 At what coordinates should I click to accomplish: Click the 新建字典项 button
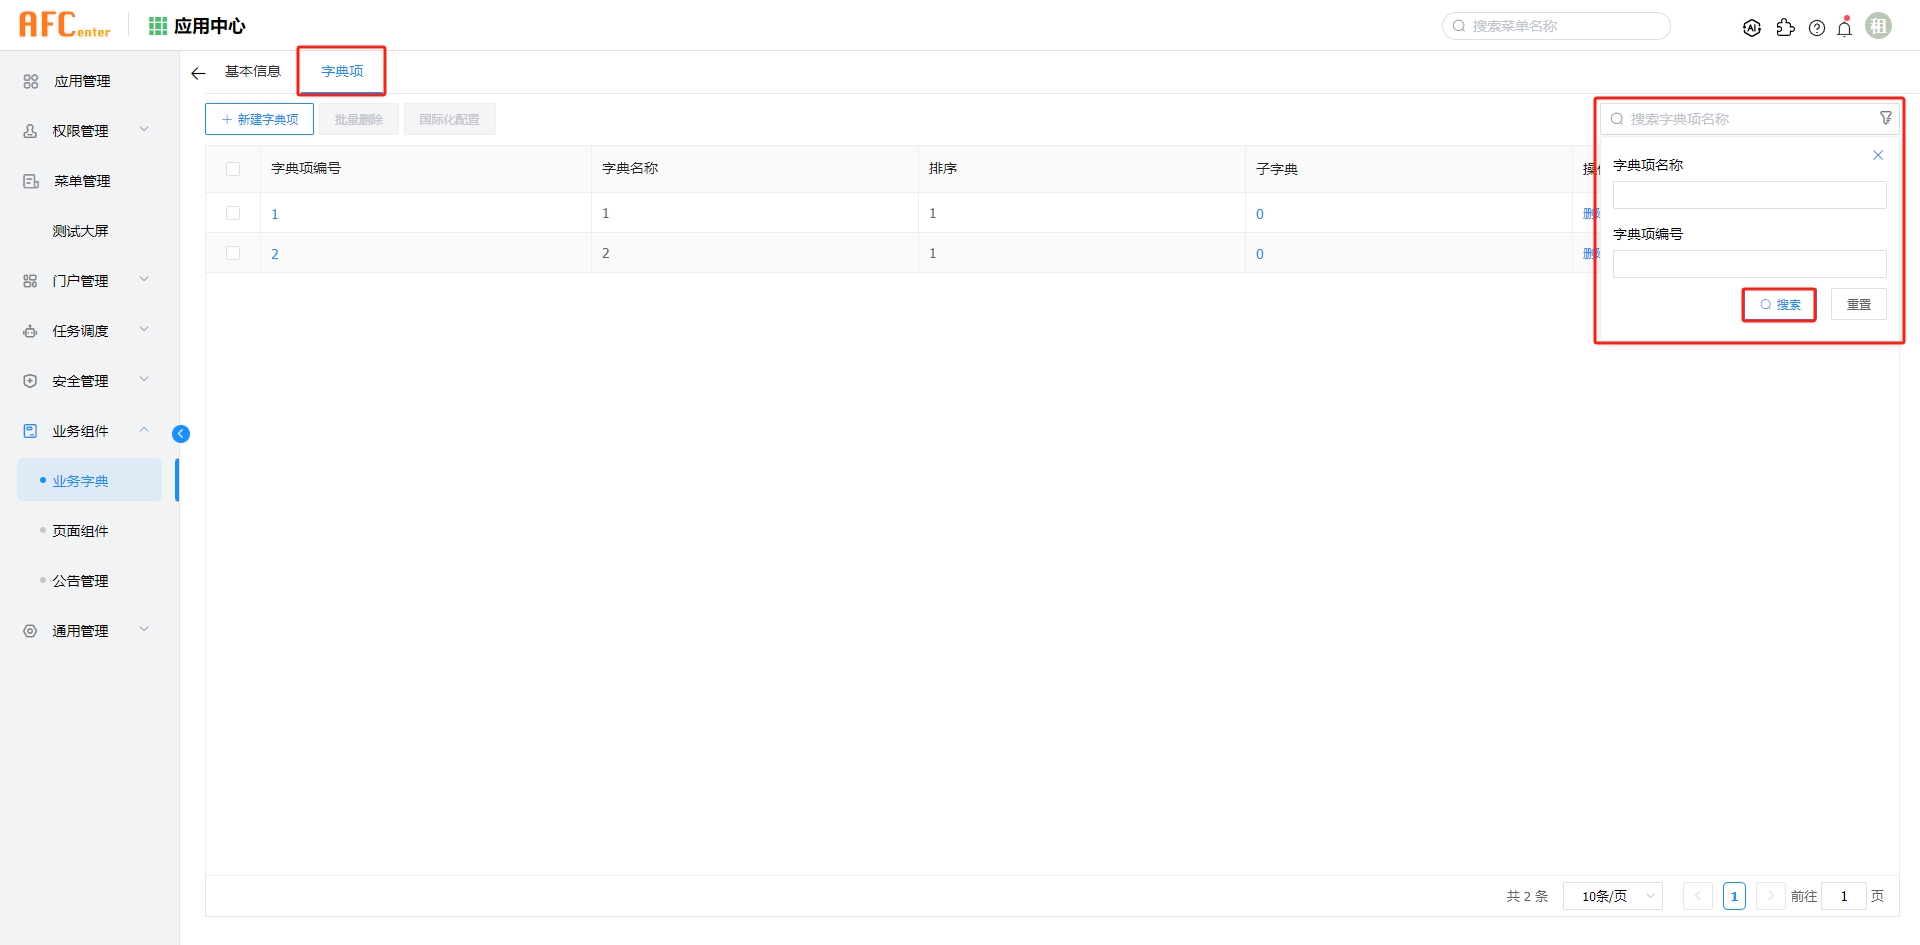259,118
